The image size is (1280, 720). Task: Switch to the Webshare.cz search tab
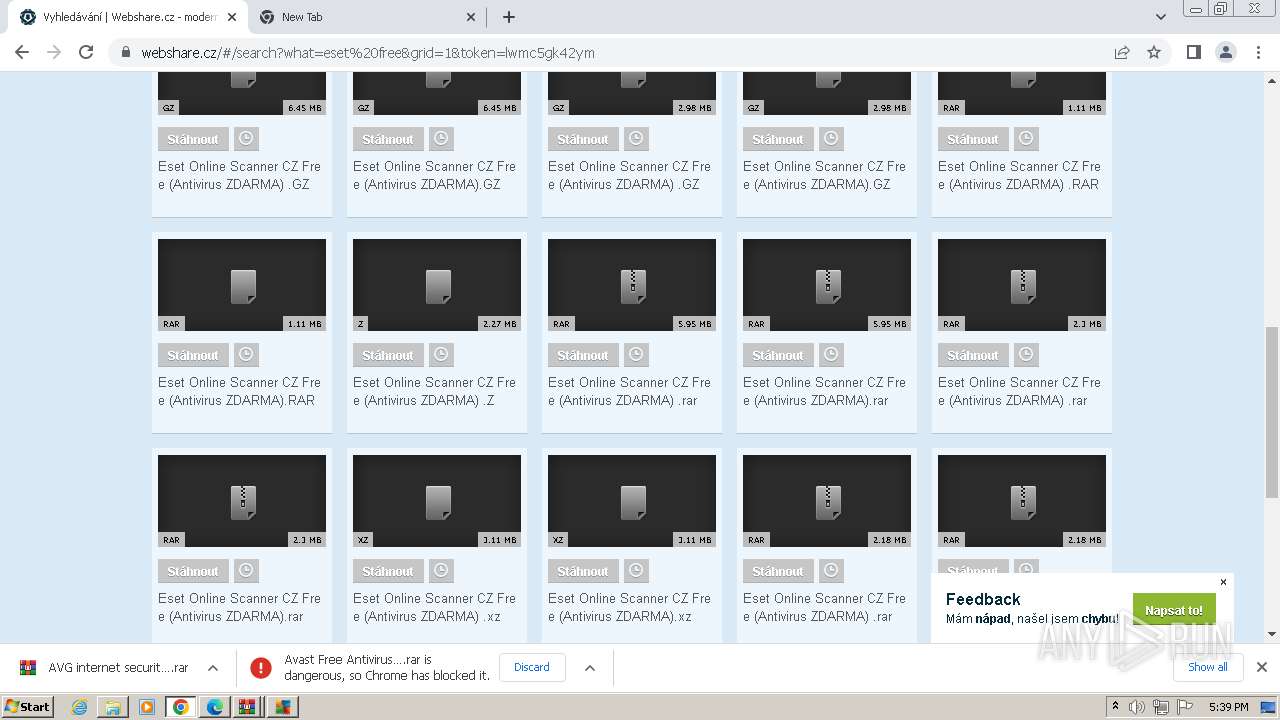point(128,17)
